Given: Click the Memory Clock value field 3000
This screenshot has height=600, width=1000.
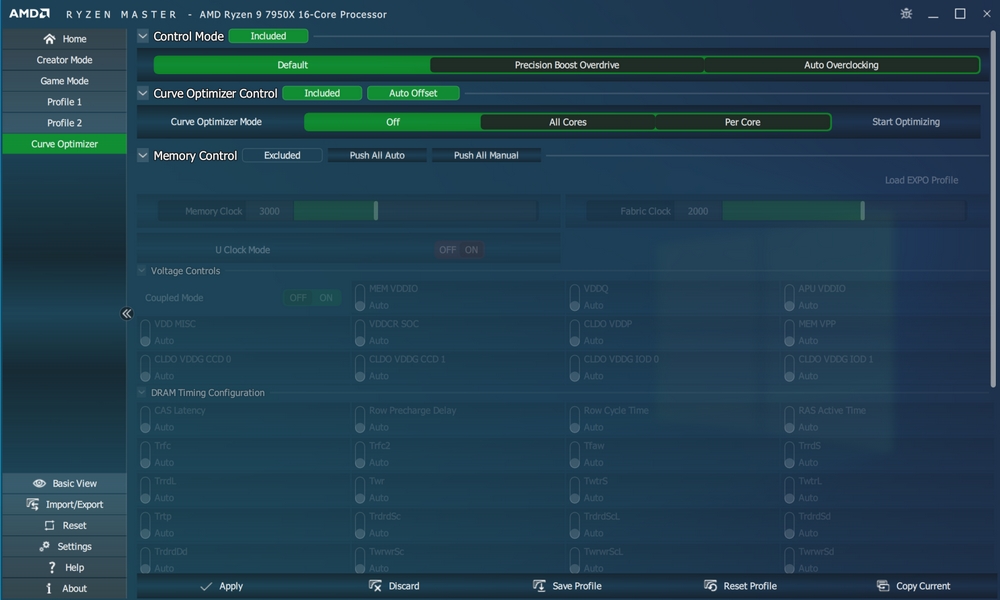Looking at the screenshot, I should coord(269,211).
